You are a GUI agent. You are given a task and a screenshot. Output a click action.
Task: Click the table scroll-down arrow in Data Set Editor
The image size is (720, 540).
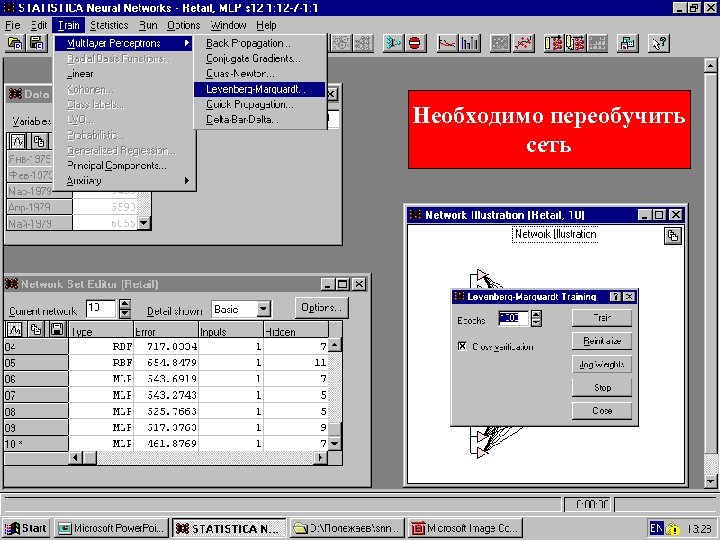144,223
